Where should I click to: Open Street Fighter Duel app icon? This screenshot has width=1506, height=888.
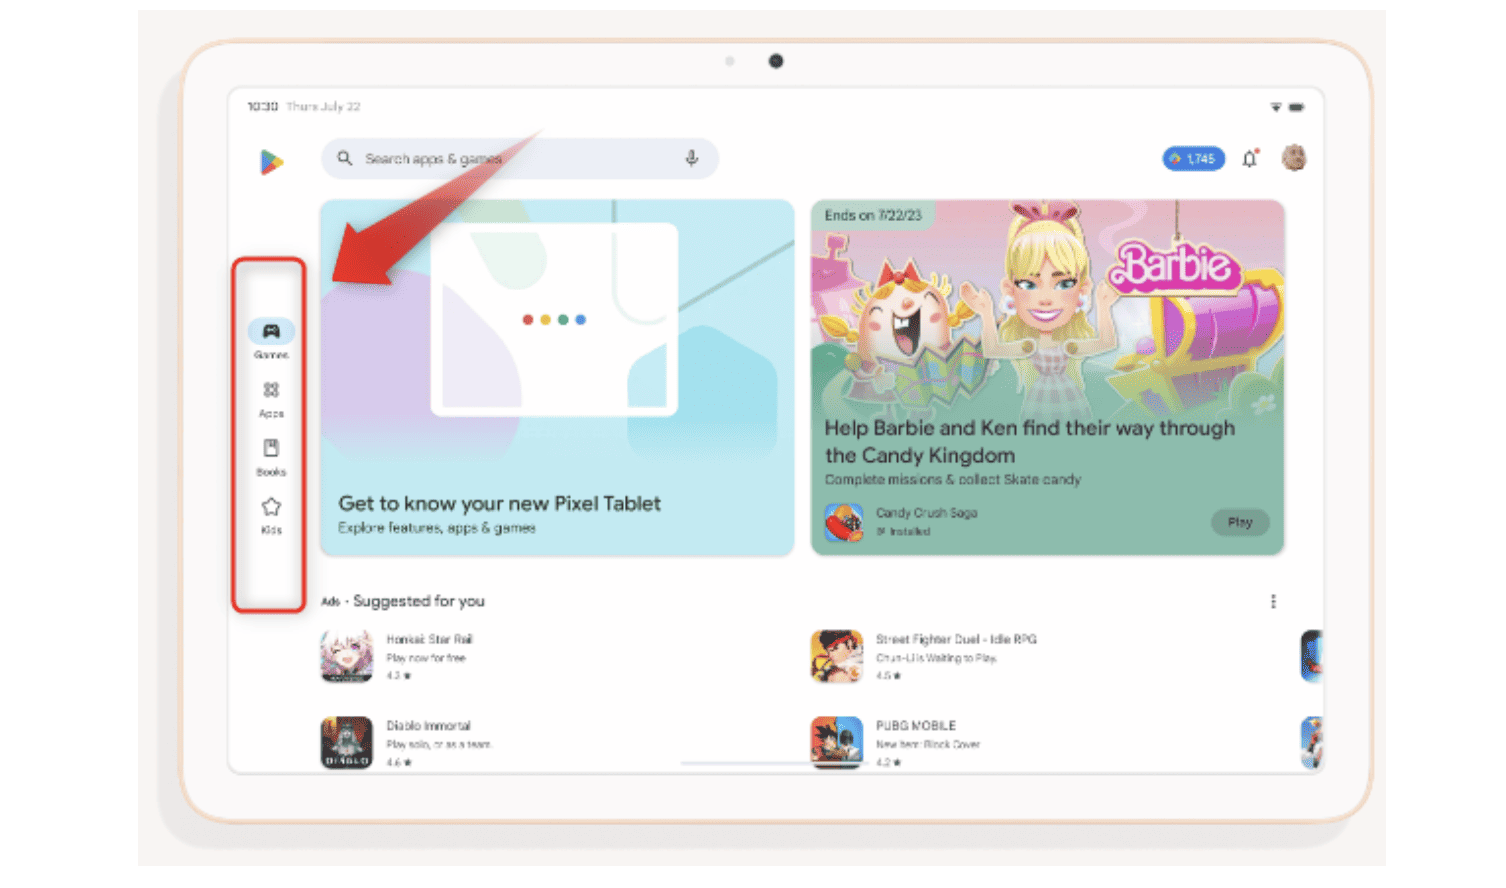pos(836,656)
